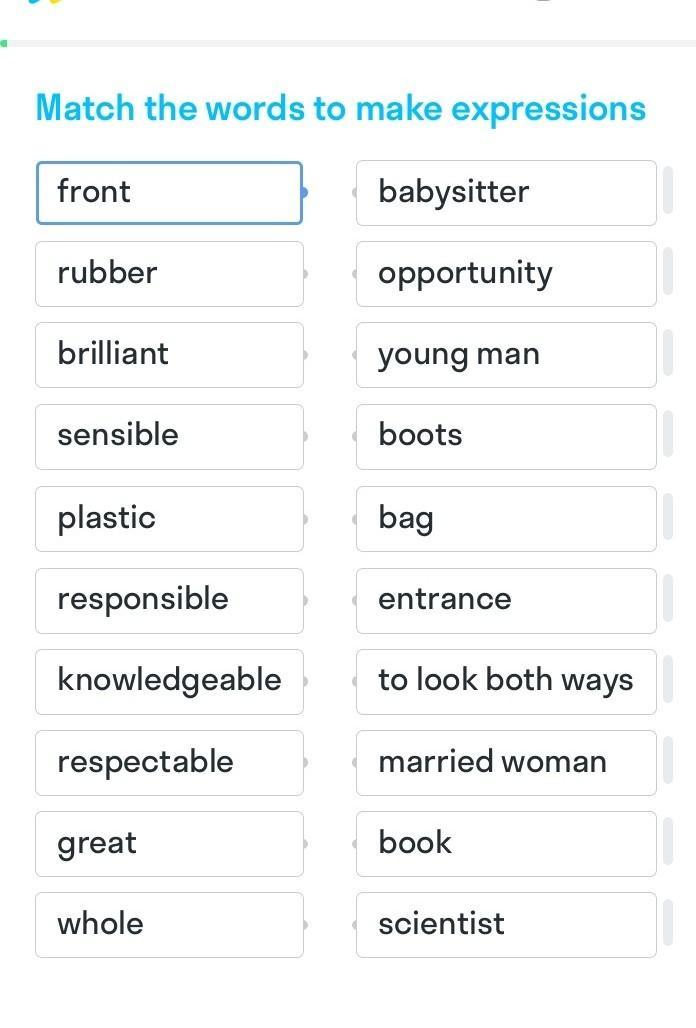Viewport: 696px width, 1028px height.
Task: Select the 'rubber' word box
Action: click(169, 274)
